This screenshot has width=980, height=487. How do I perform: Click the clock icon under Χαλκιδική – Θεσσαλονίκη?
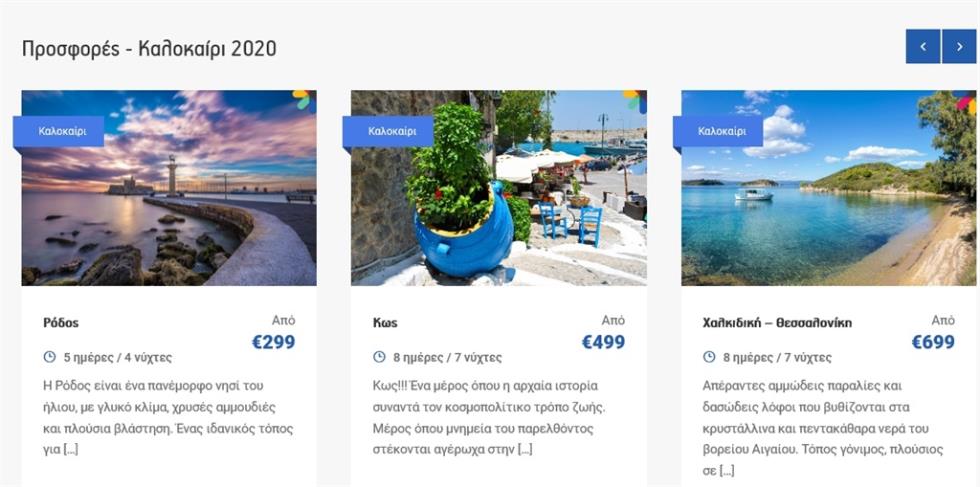[x=709, y=357]
